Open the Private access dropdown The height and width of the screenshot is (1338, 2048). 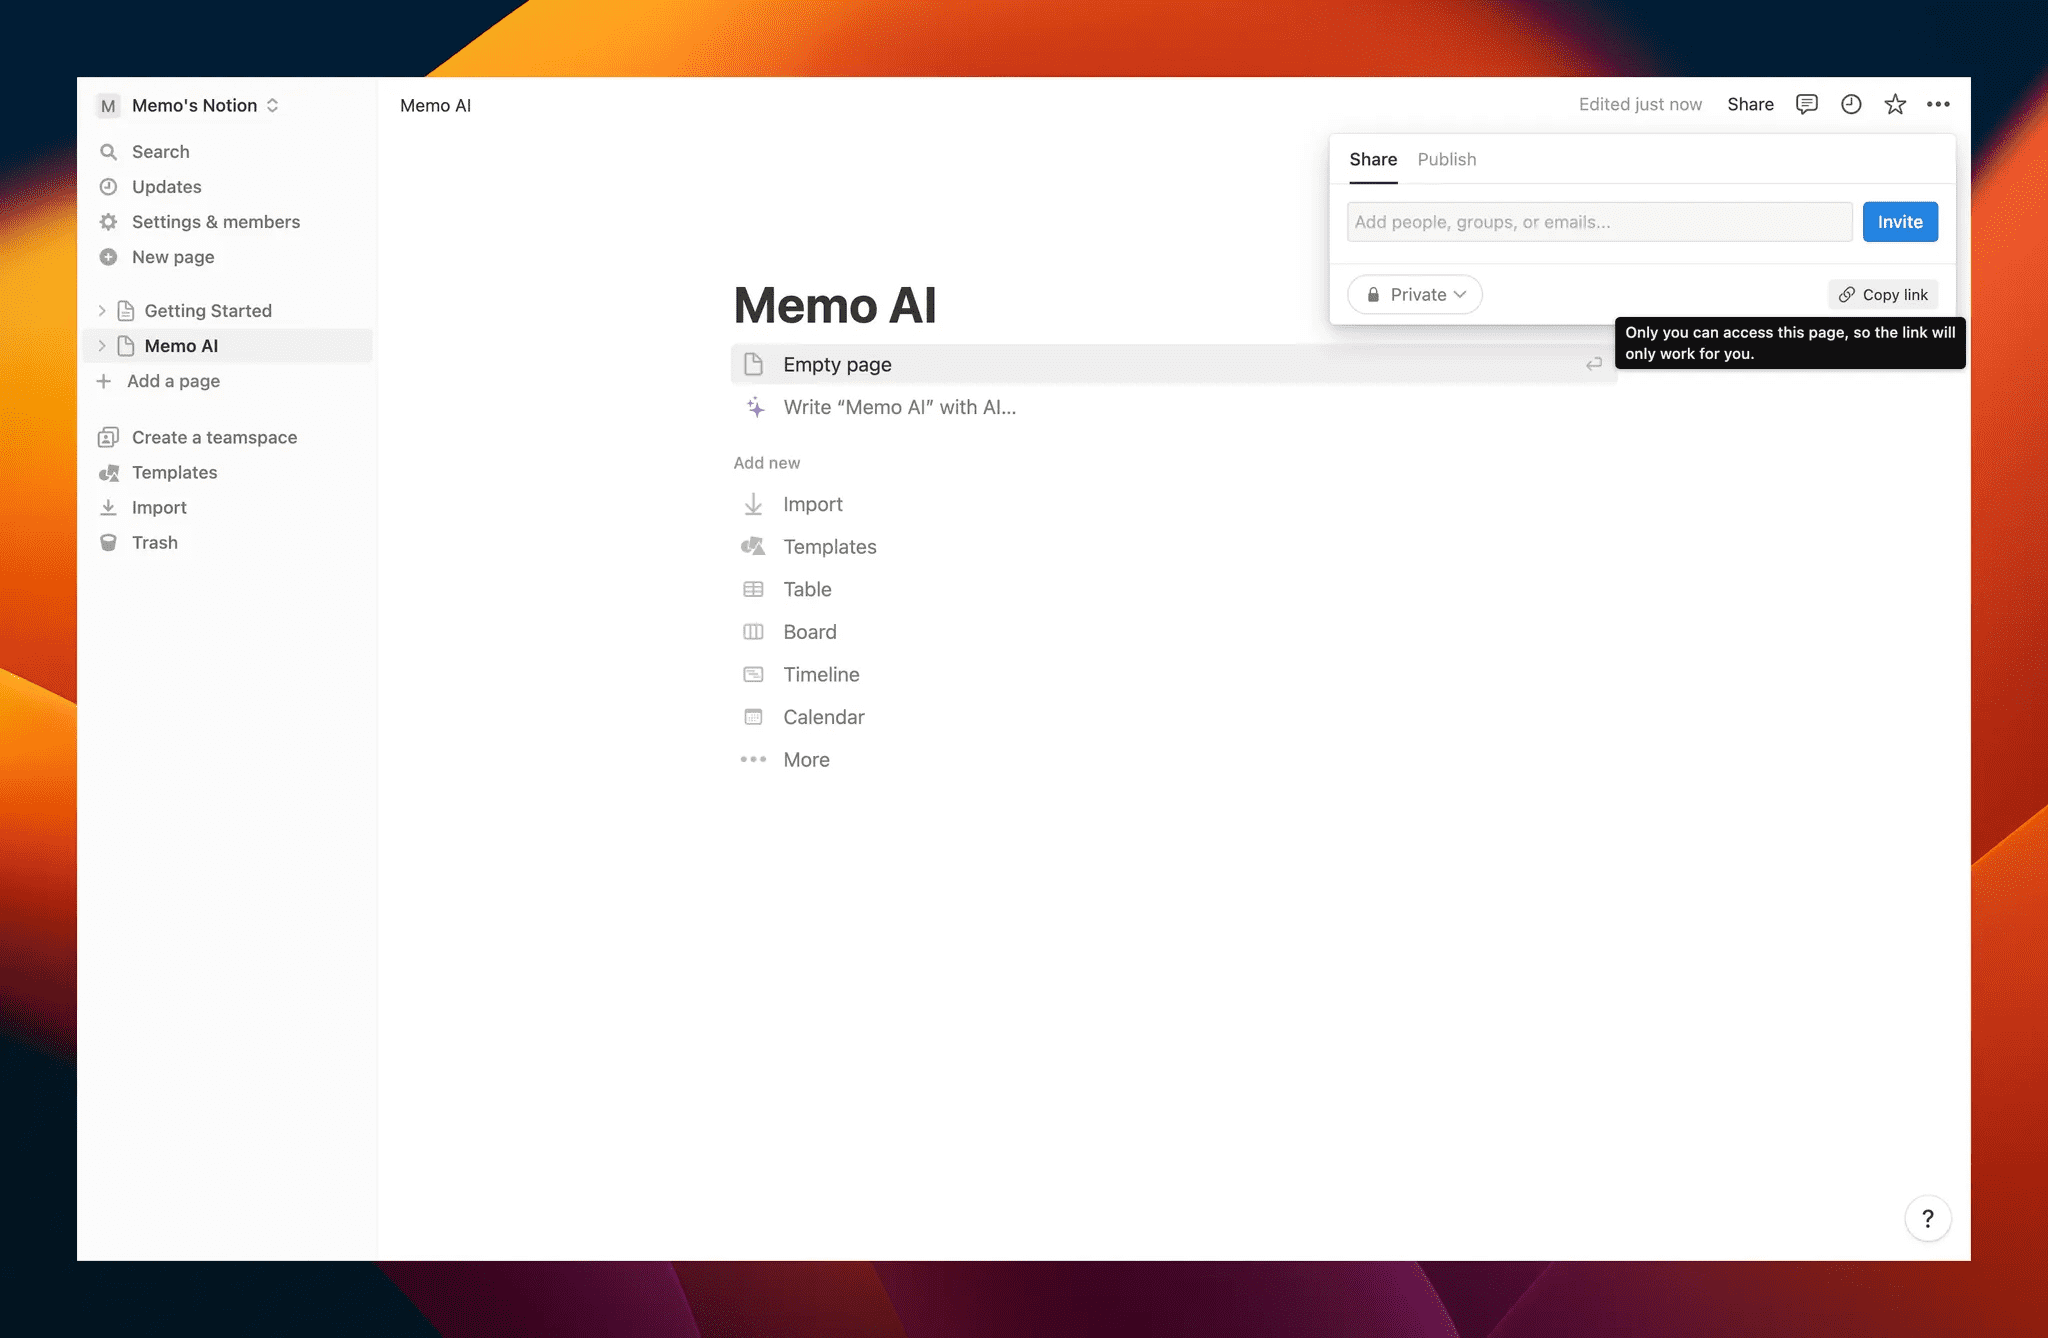click(1415, 294)
